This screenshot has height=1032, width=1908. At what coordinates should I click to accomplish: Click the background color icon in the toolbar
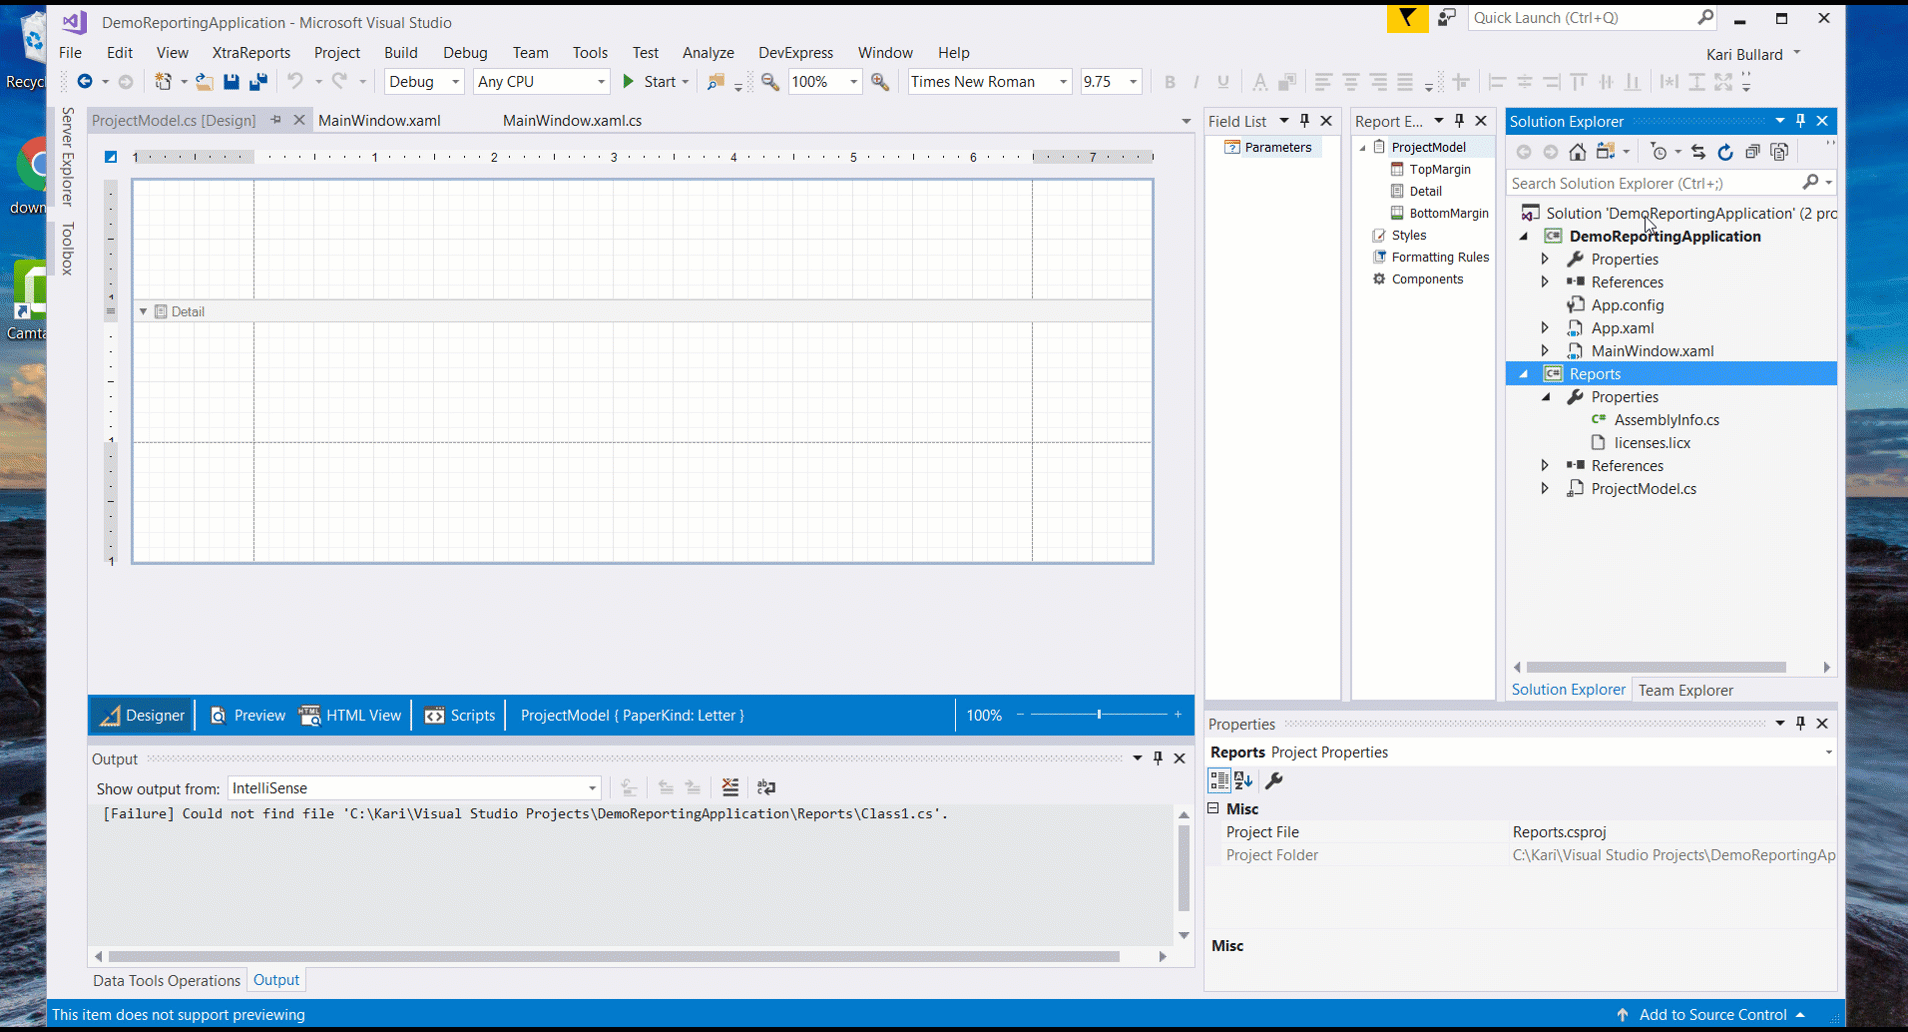[x=1288, y=82]
